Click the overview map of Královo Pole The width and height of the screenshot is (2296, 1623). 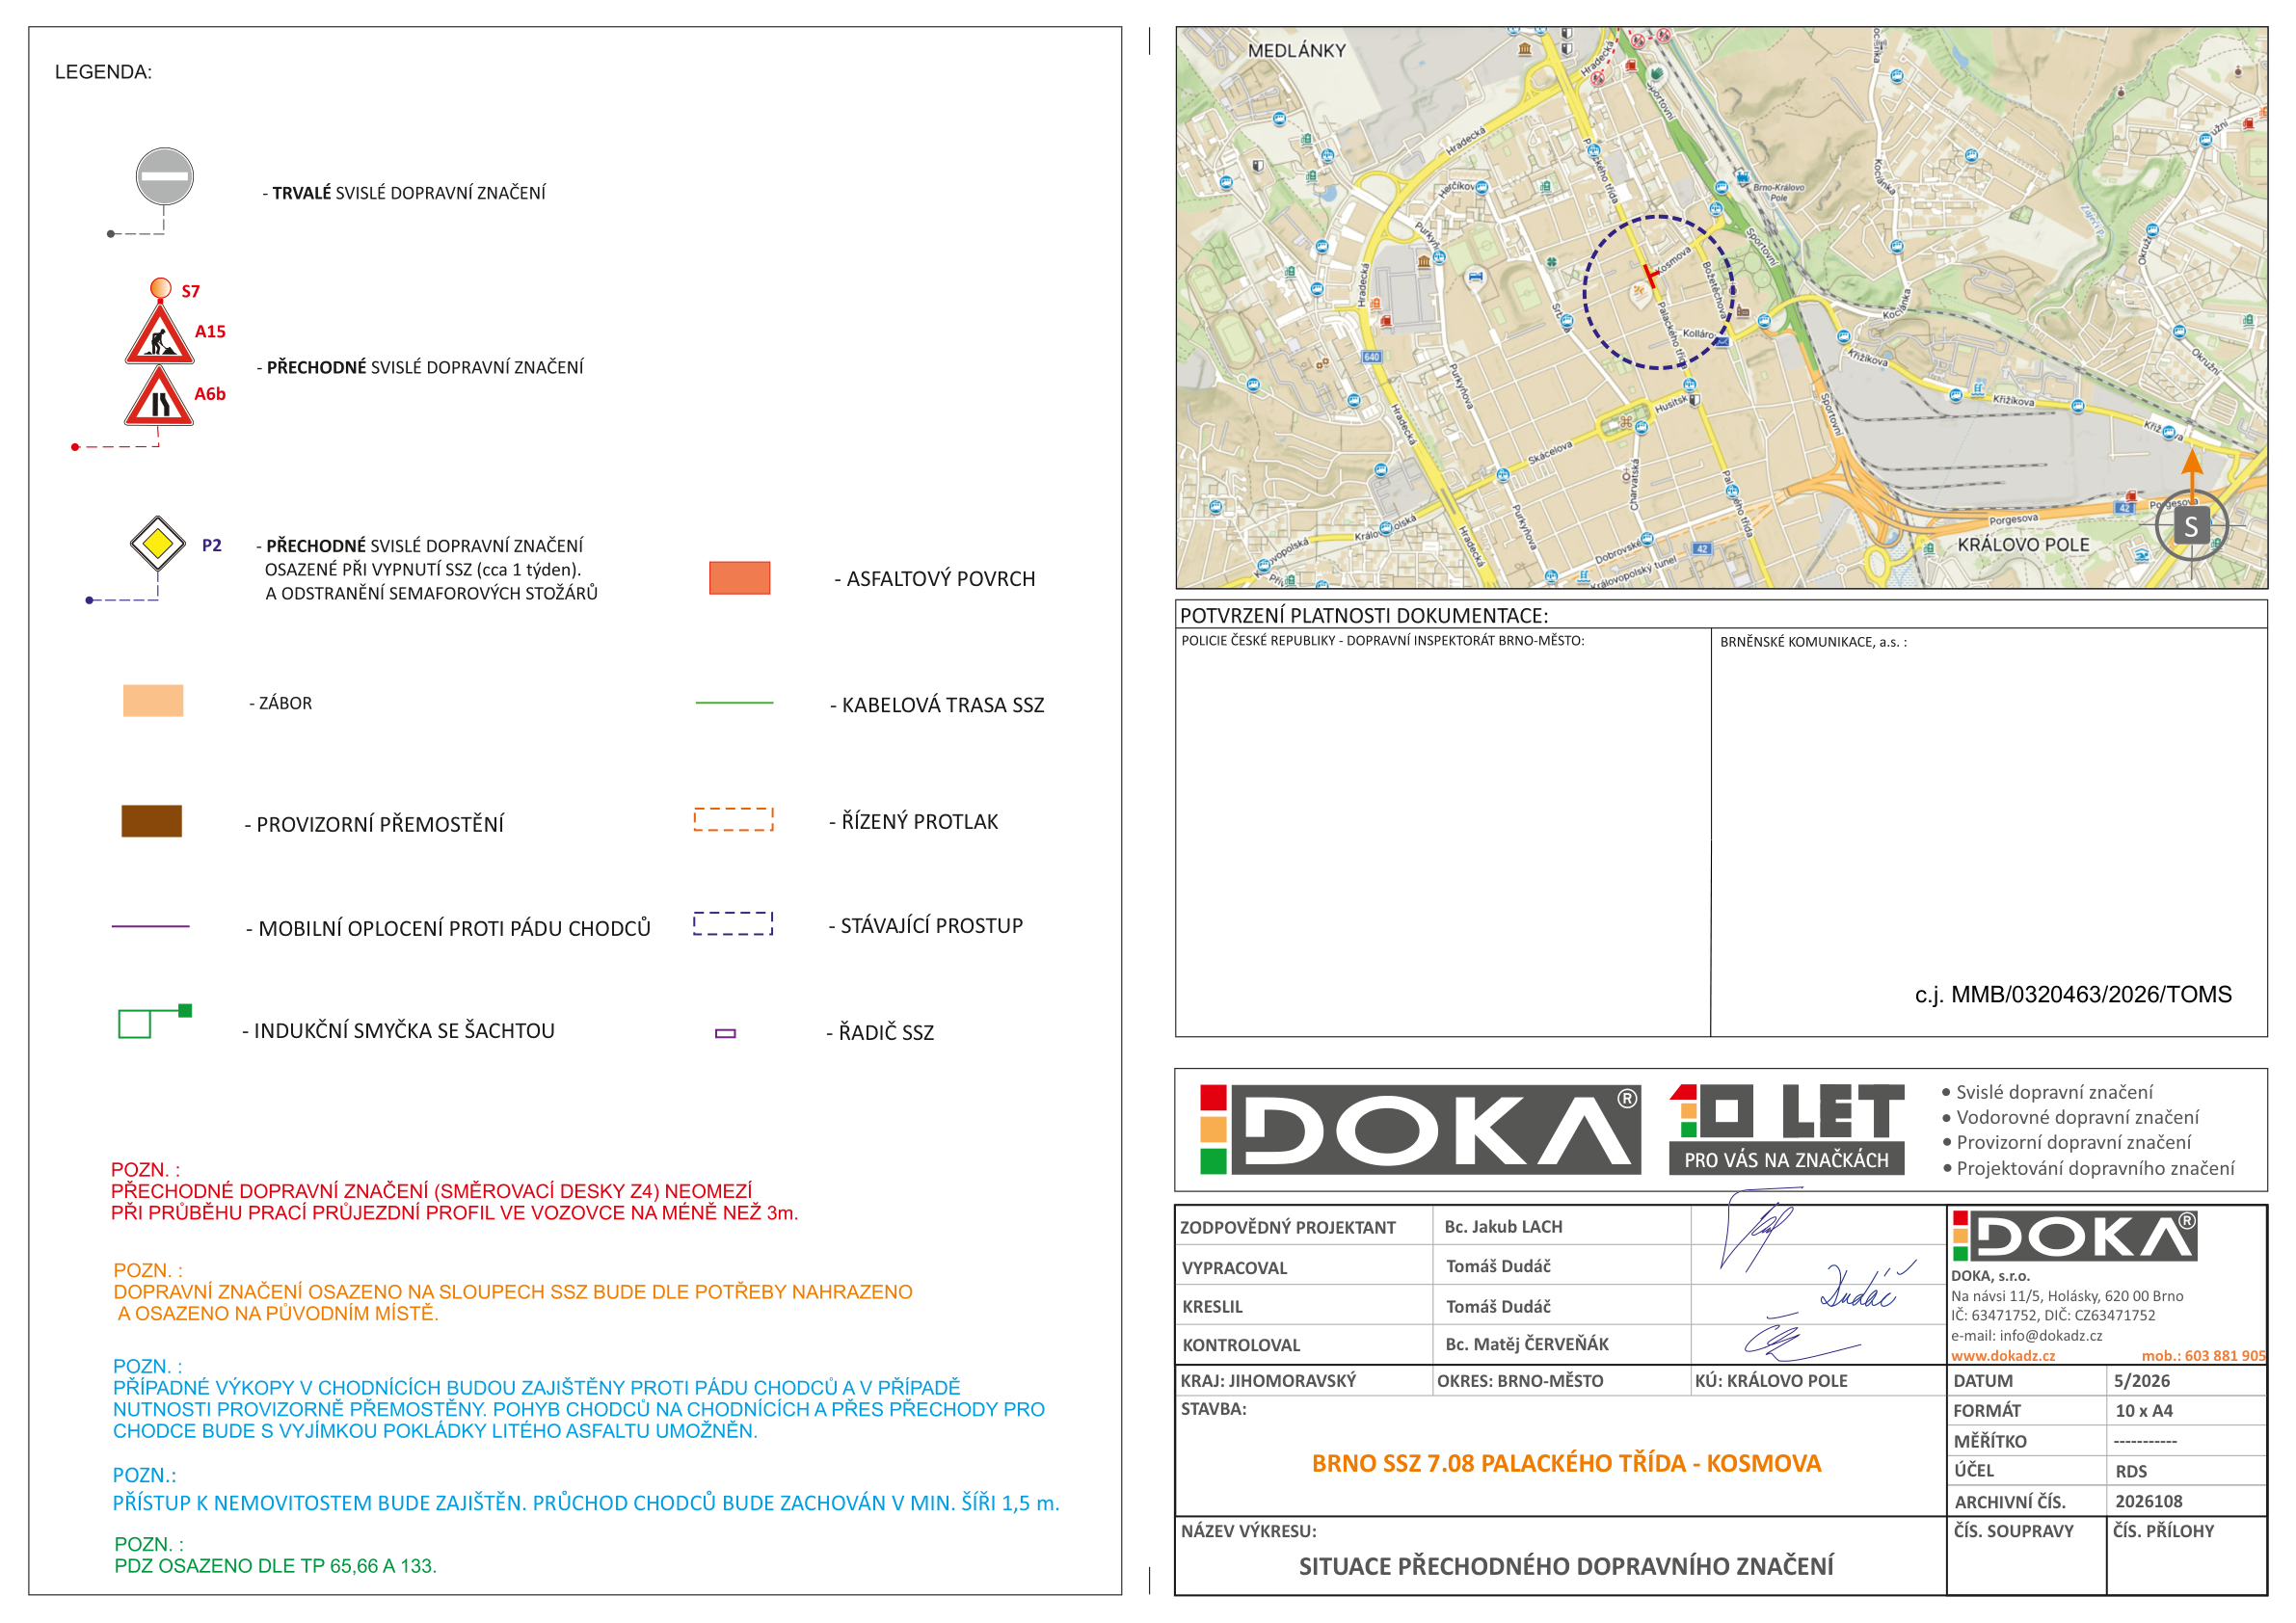[x=1721, y=307]
